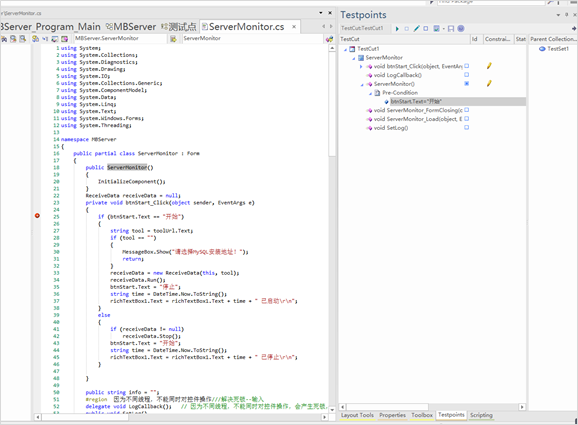Viewport: 578px width, 425px height.
Task: Click the pencil icon on the btnStart_Click row
Action: pos(489,66)
